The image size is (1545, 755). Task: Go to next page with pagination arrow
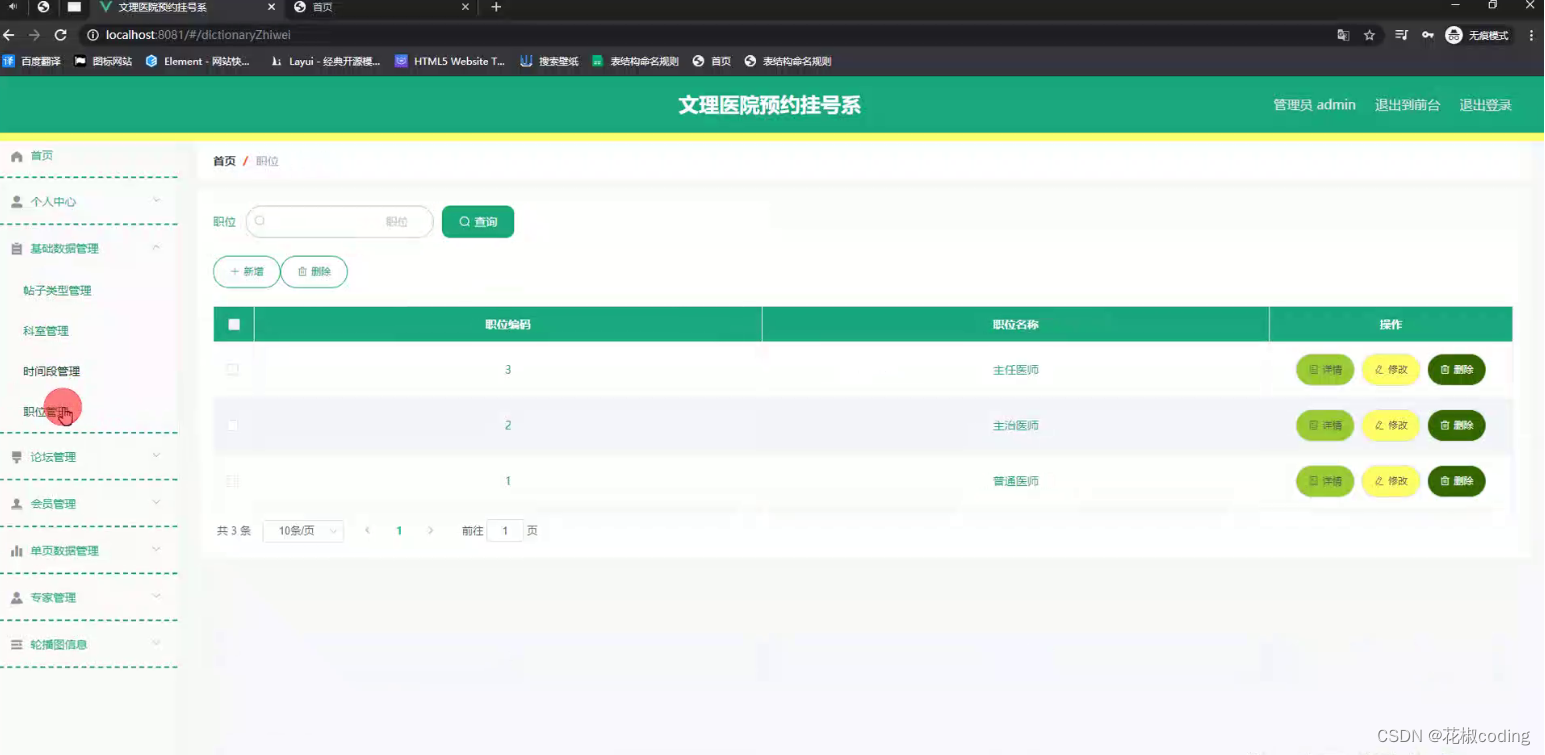[x=431, y=531]
